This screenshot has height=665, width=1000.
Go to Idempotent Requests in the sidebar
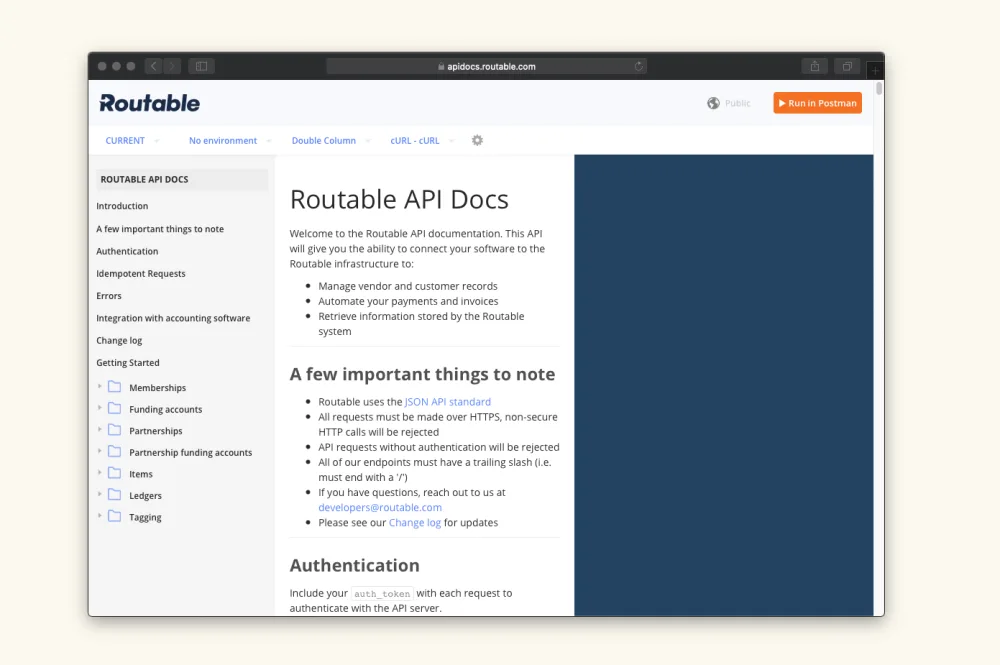141,274
